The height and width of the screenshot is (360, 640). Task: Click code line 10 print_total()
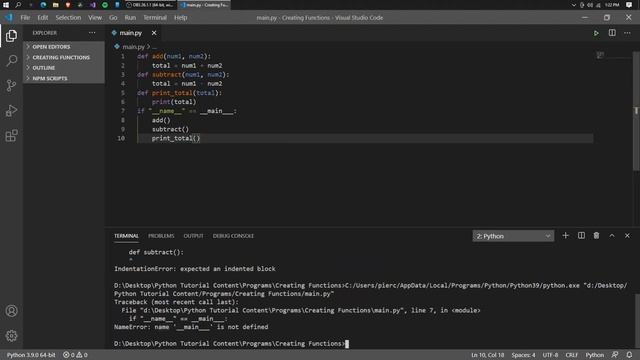tap(176, 138)
